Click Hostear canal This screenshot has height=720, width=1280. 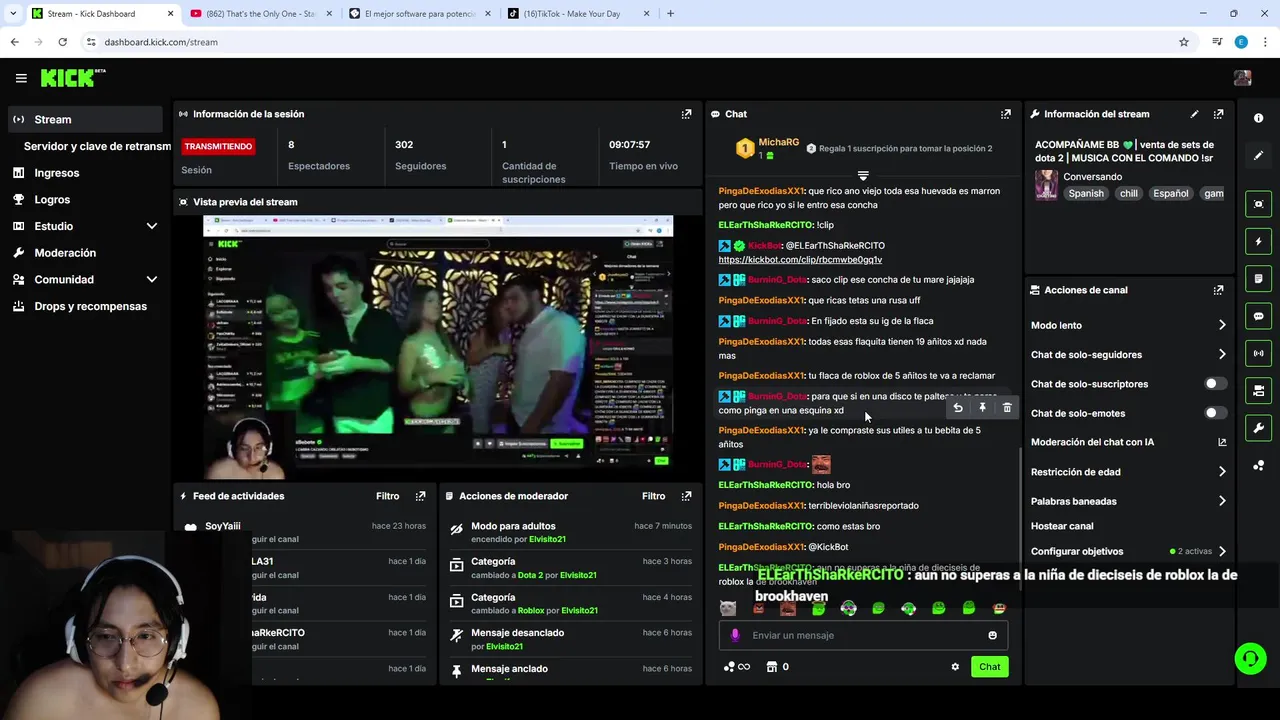1062,526
